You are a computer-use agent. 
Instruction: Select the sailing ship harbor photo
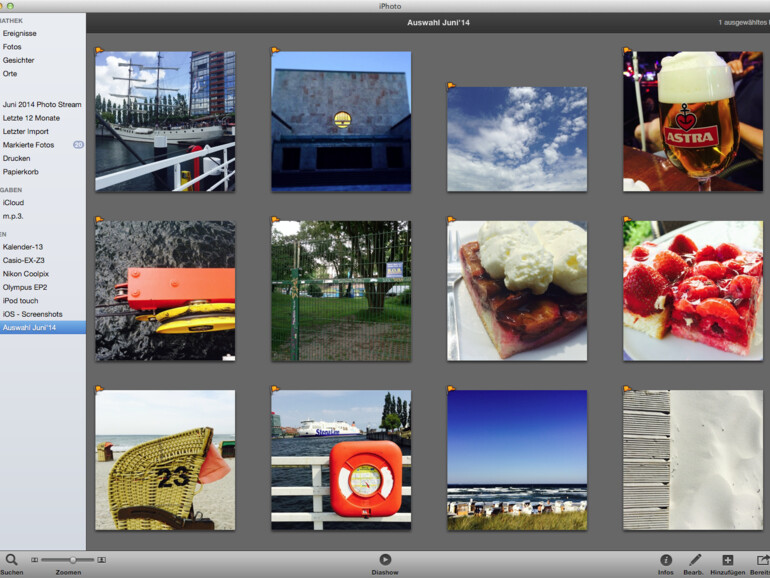click(x=165, y=121)
